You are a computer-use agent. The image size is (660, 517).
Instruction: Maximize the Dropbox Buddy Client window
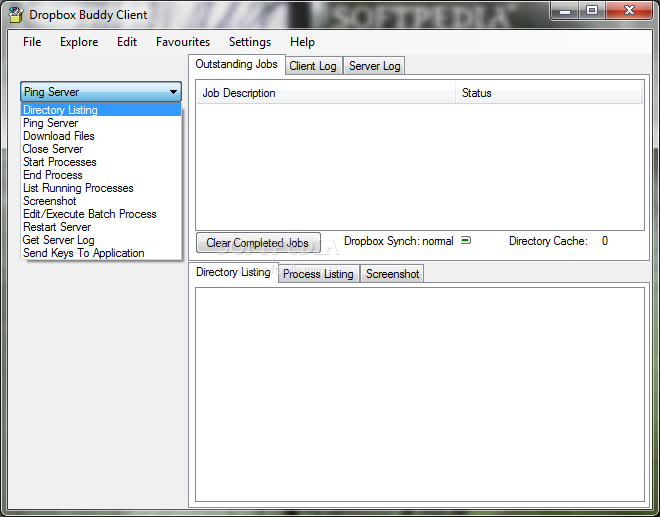tap(592, 11)
